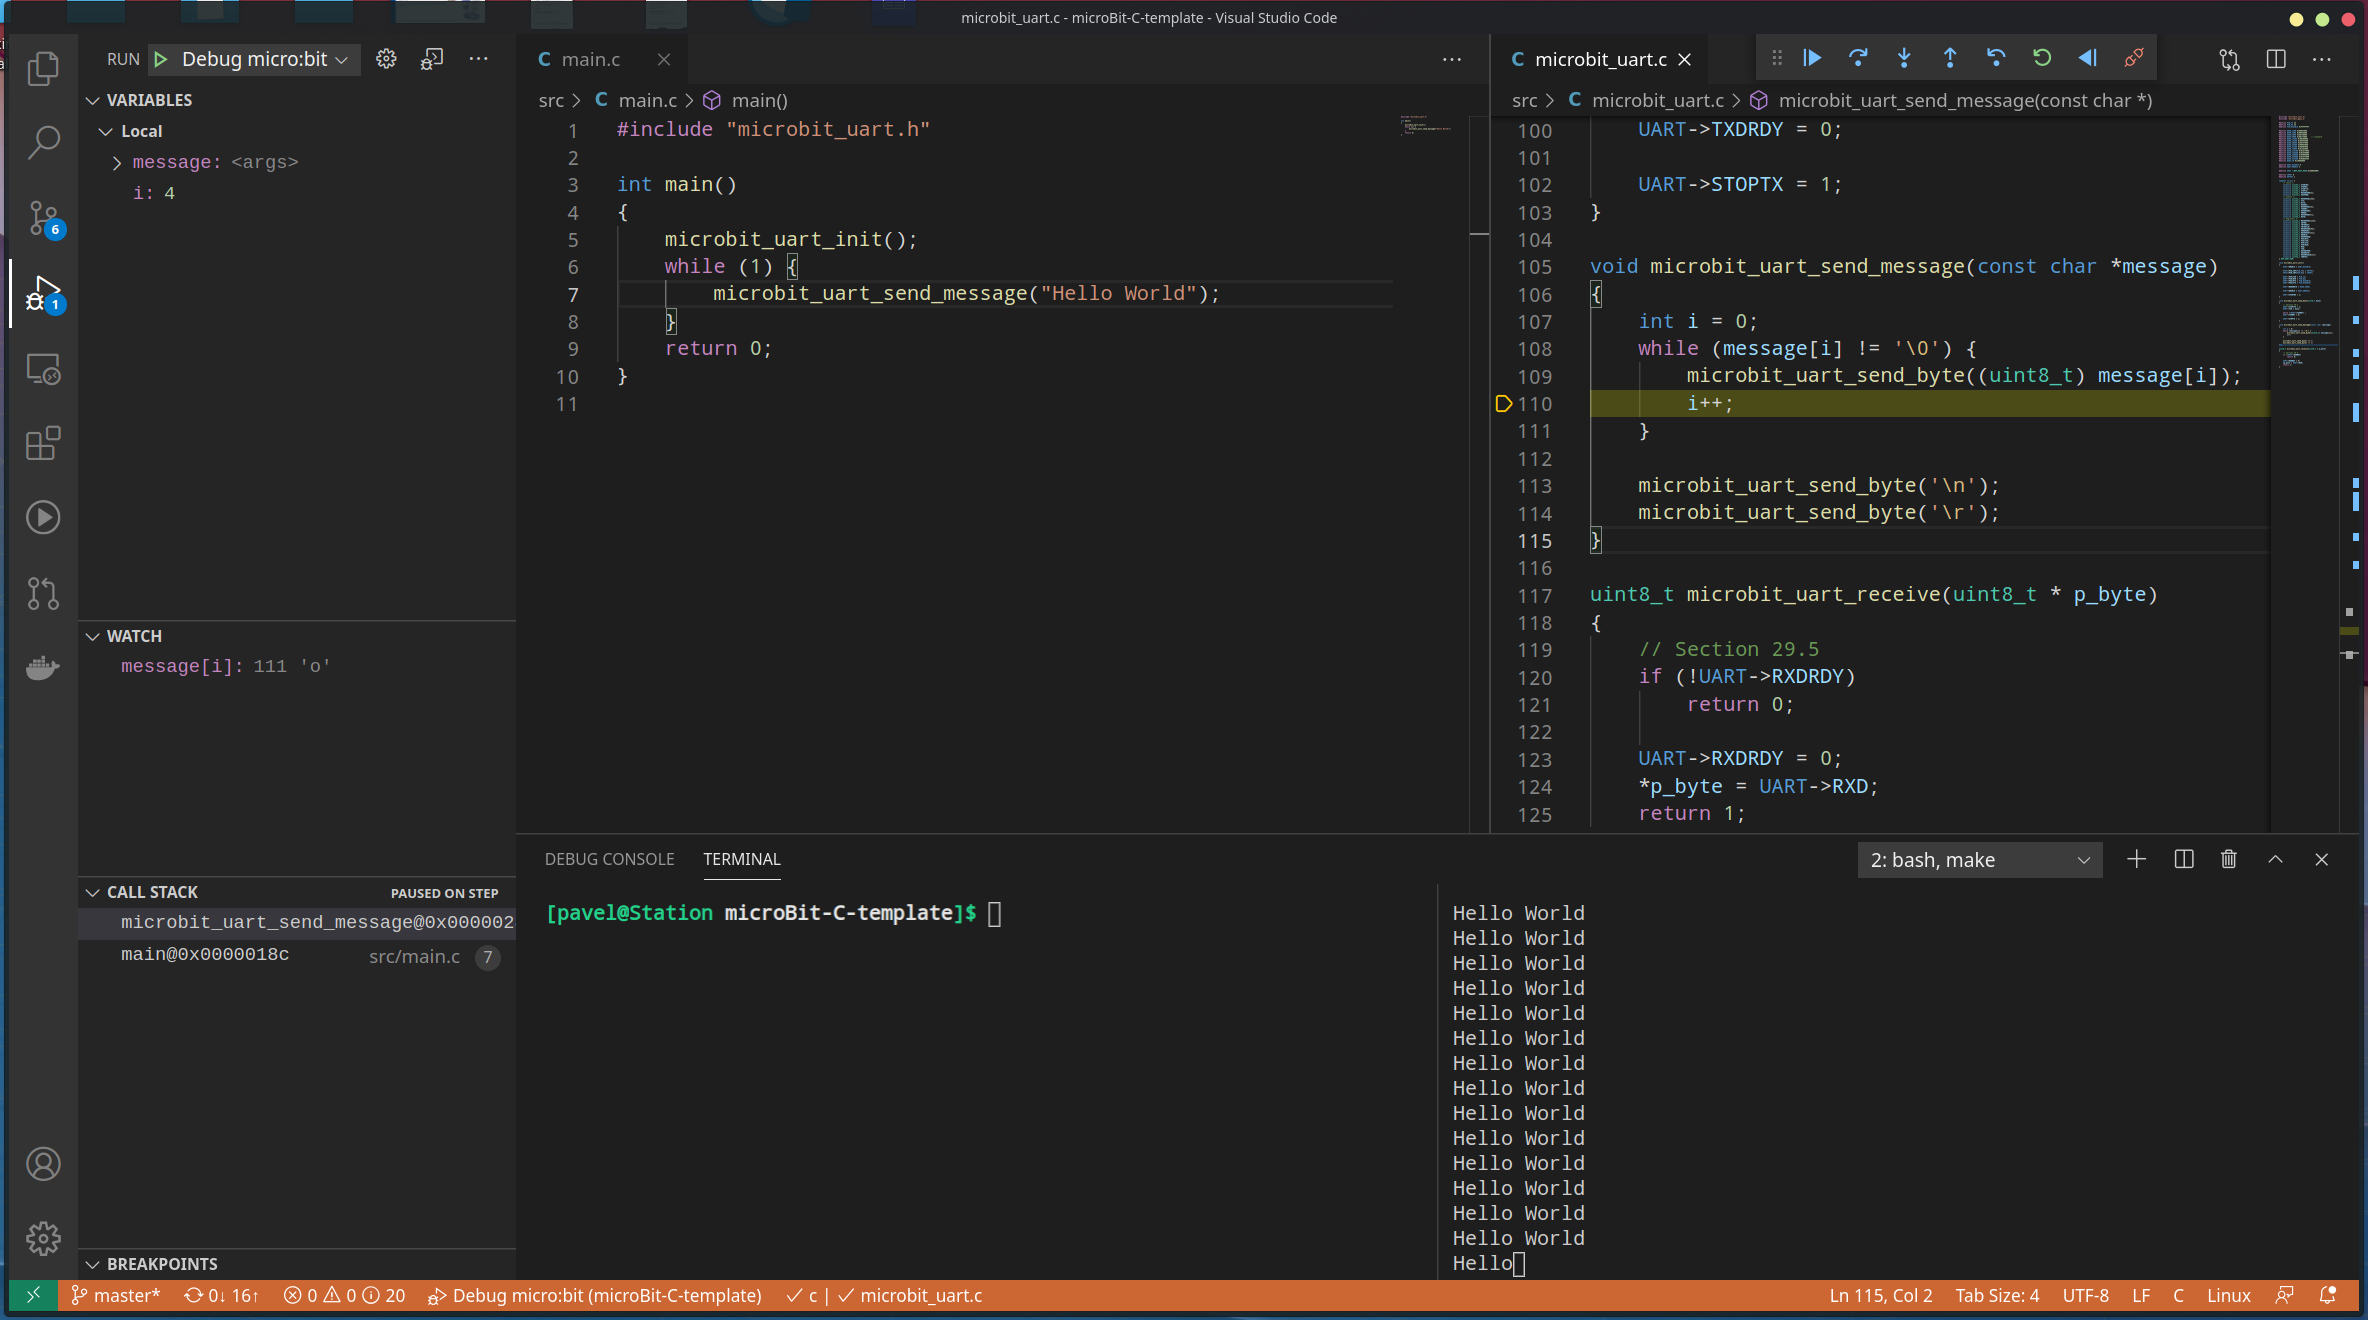The height and width of the screenshot is (1320, 2368).
Task: Select the main@0x0000018c call stack frame
Action: (205, 955)
